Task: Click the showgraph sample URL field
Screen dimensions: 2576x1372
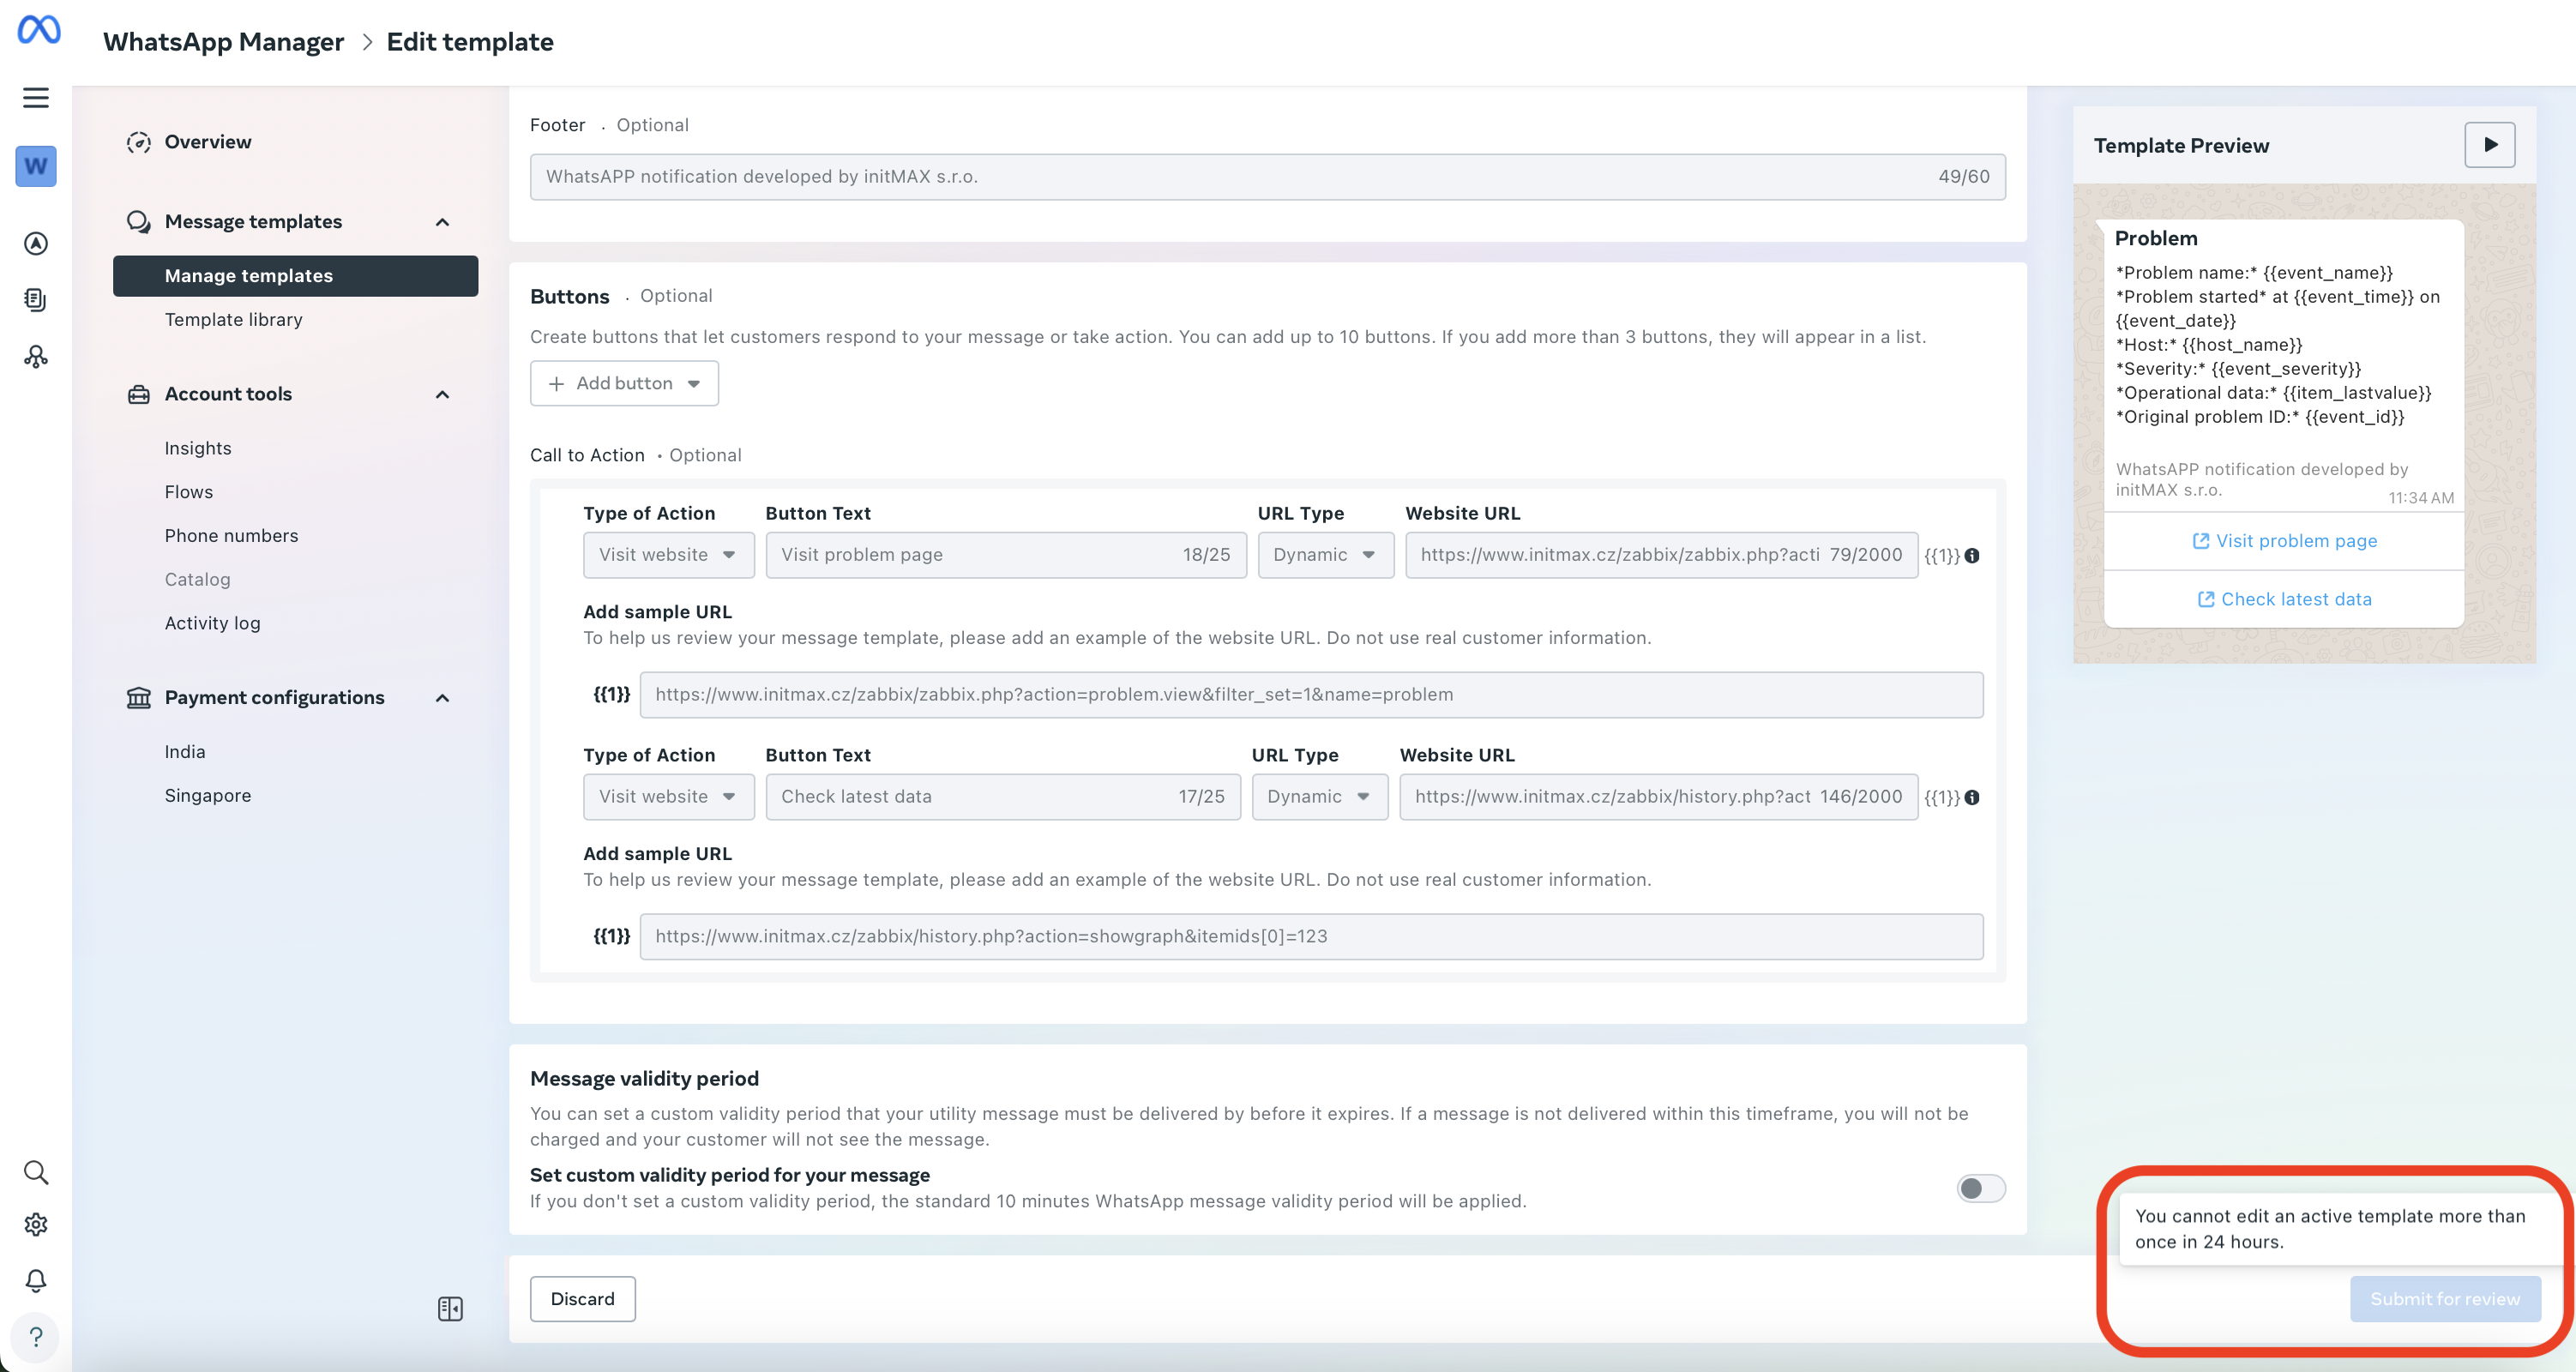Action: (1311, 936)
